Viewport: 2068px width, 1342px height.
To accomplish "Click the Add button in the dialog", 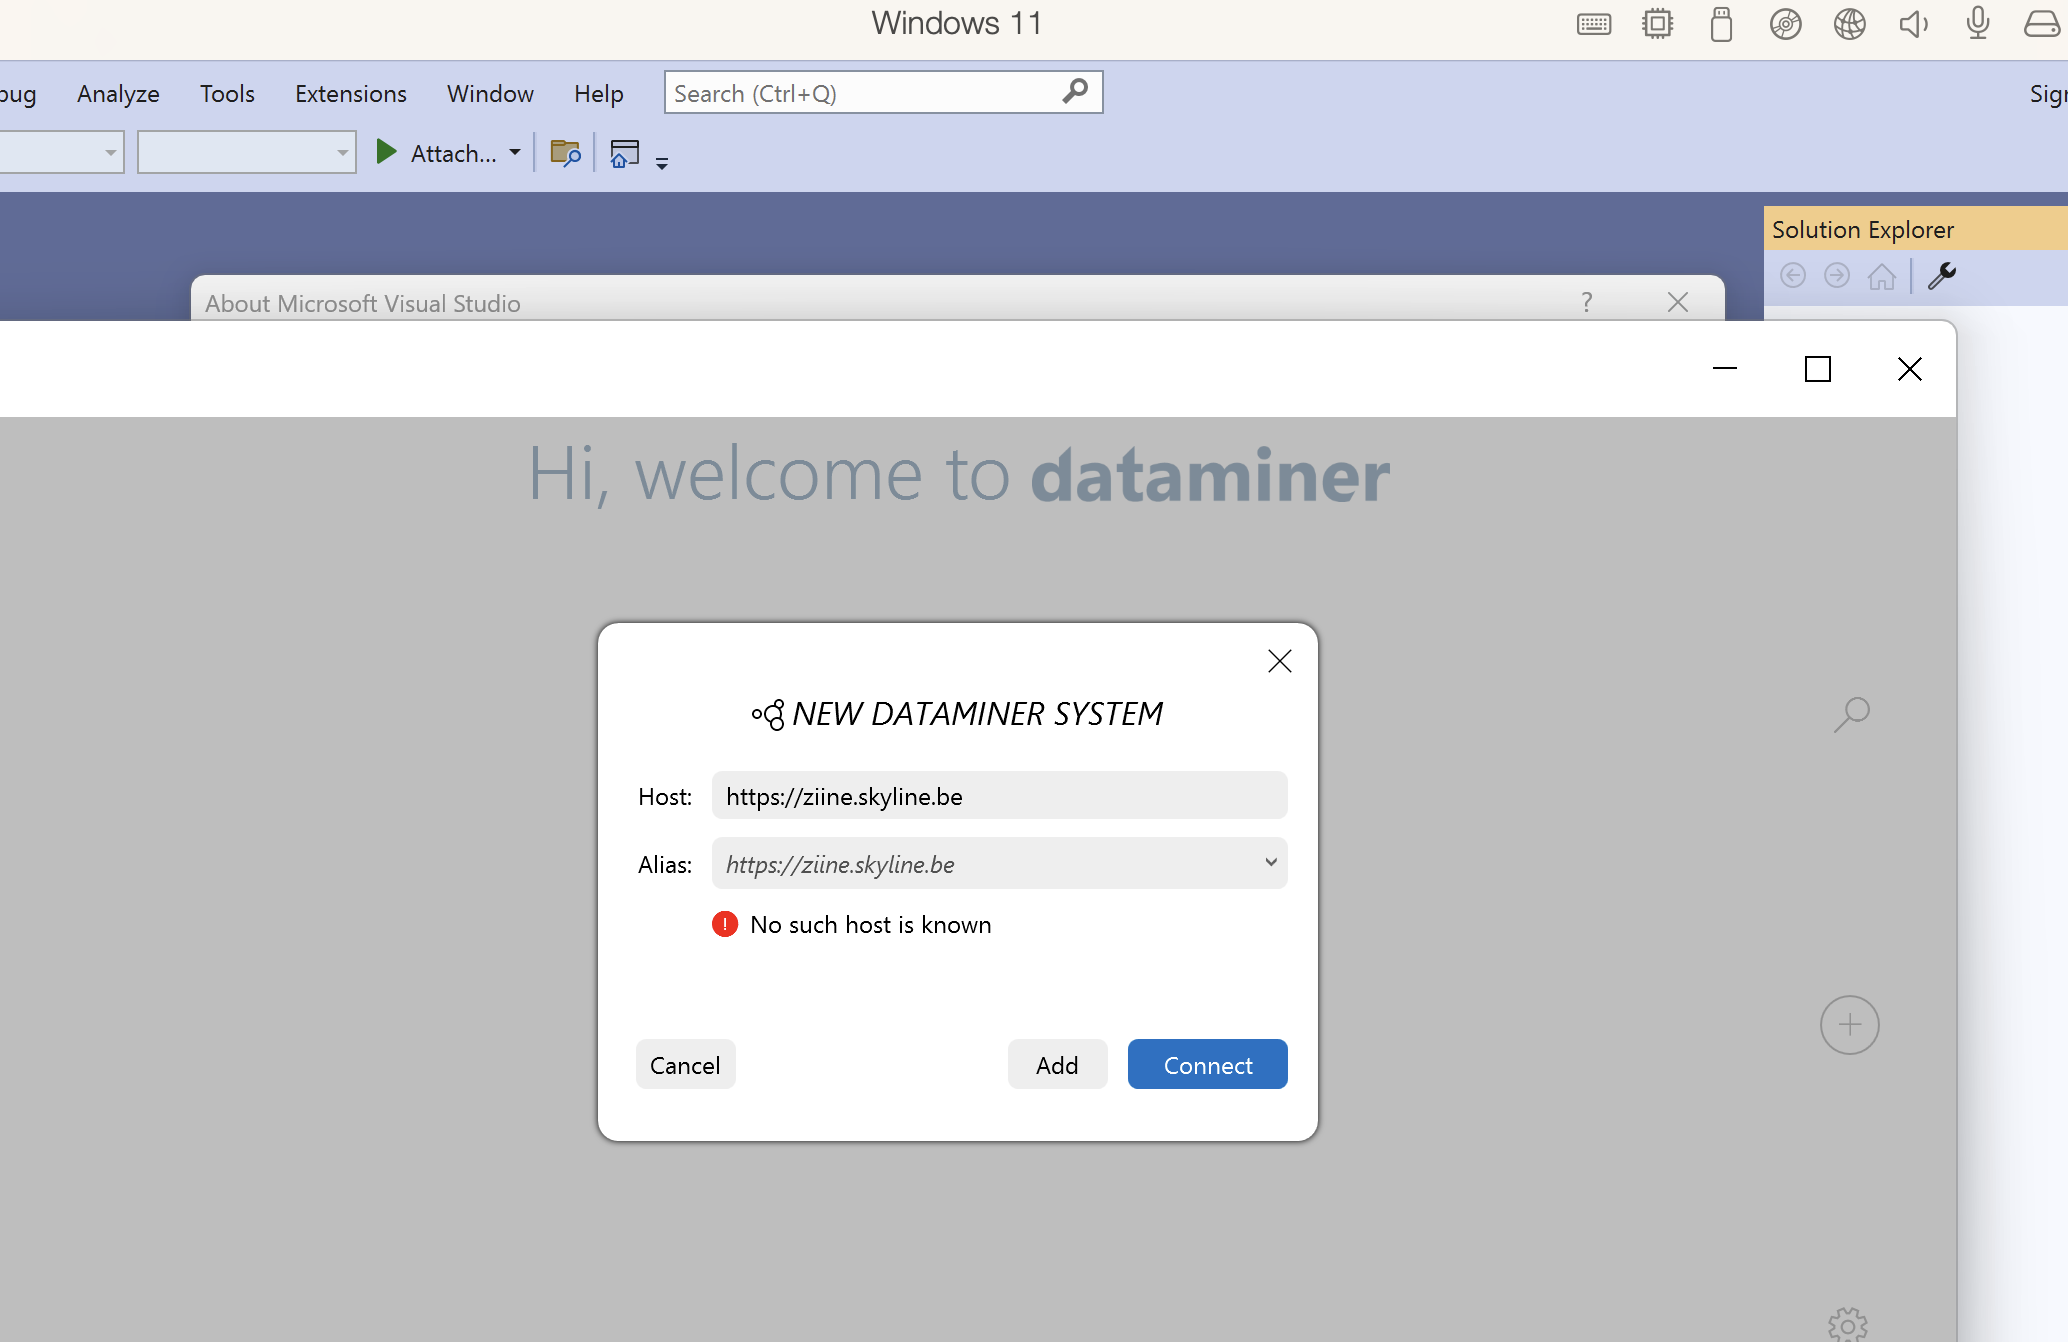I will tap(1057, 1064).
